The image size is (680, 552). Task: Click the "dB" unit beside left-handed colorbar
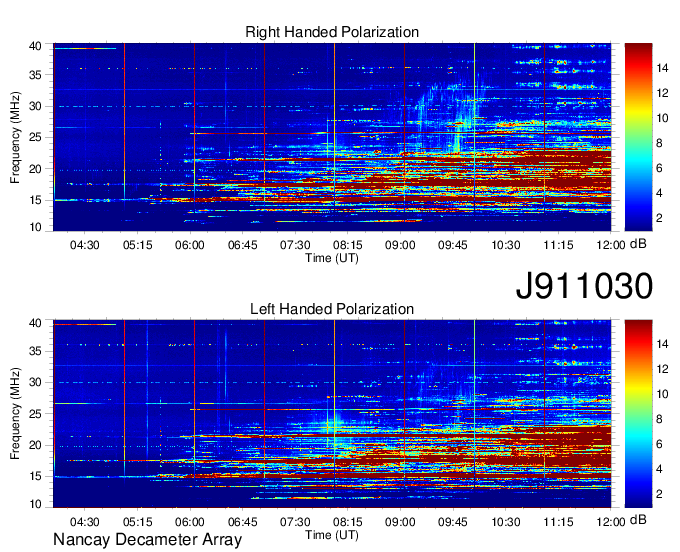[x=638, y=520]
